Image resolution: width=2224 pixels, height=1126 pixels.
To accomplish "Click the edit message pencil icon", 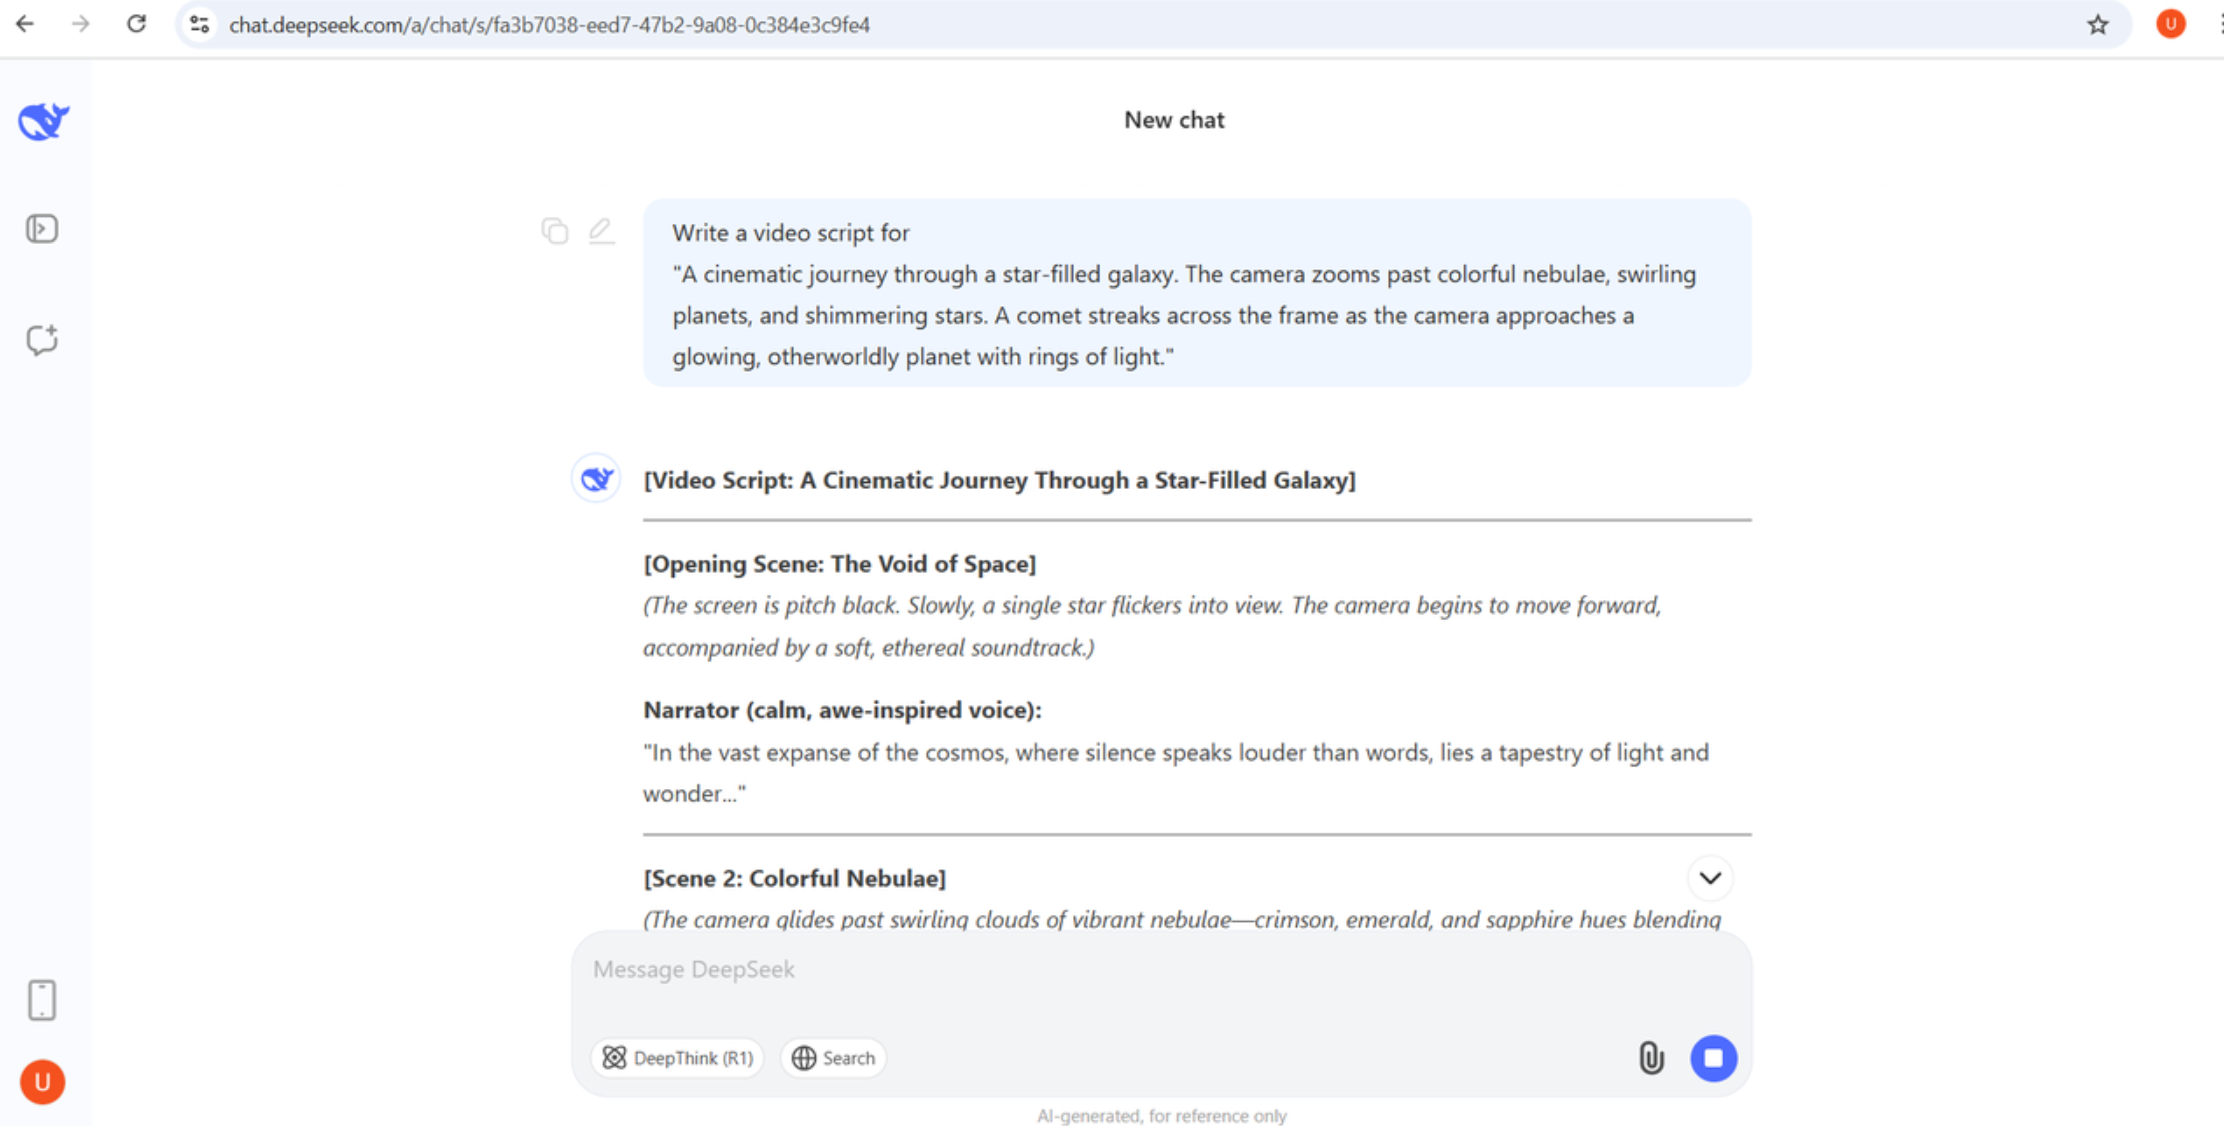I will pyautogui.click(x=602, y=230).
